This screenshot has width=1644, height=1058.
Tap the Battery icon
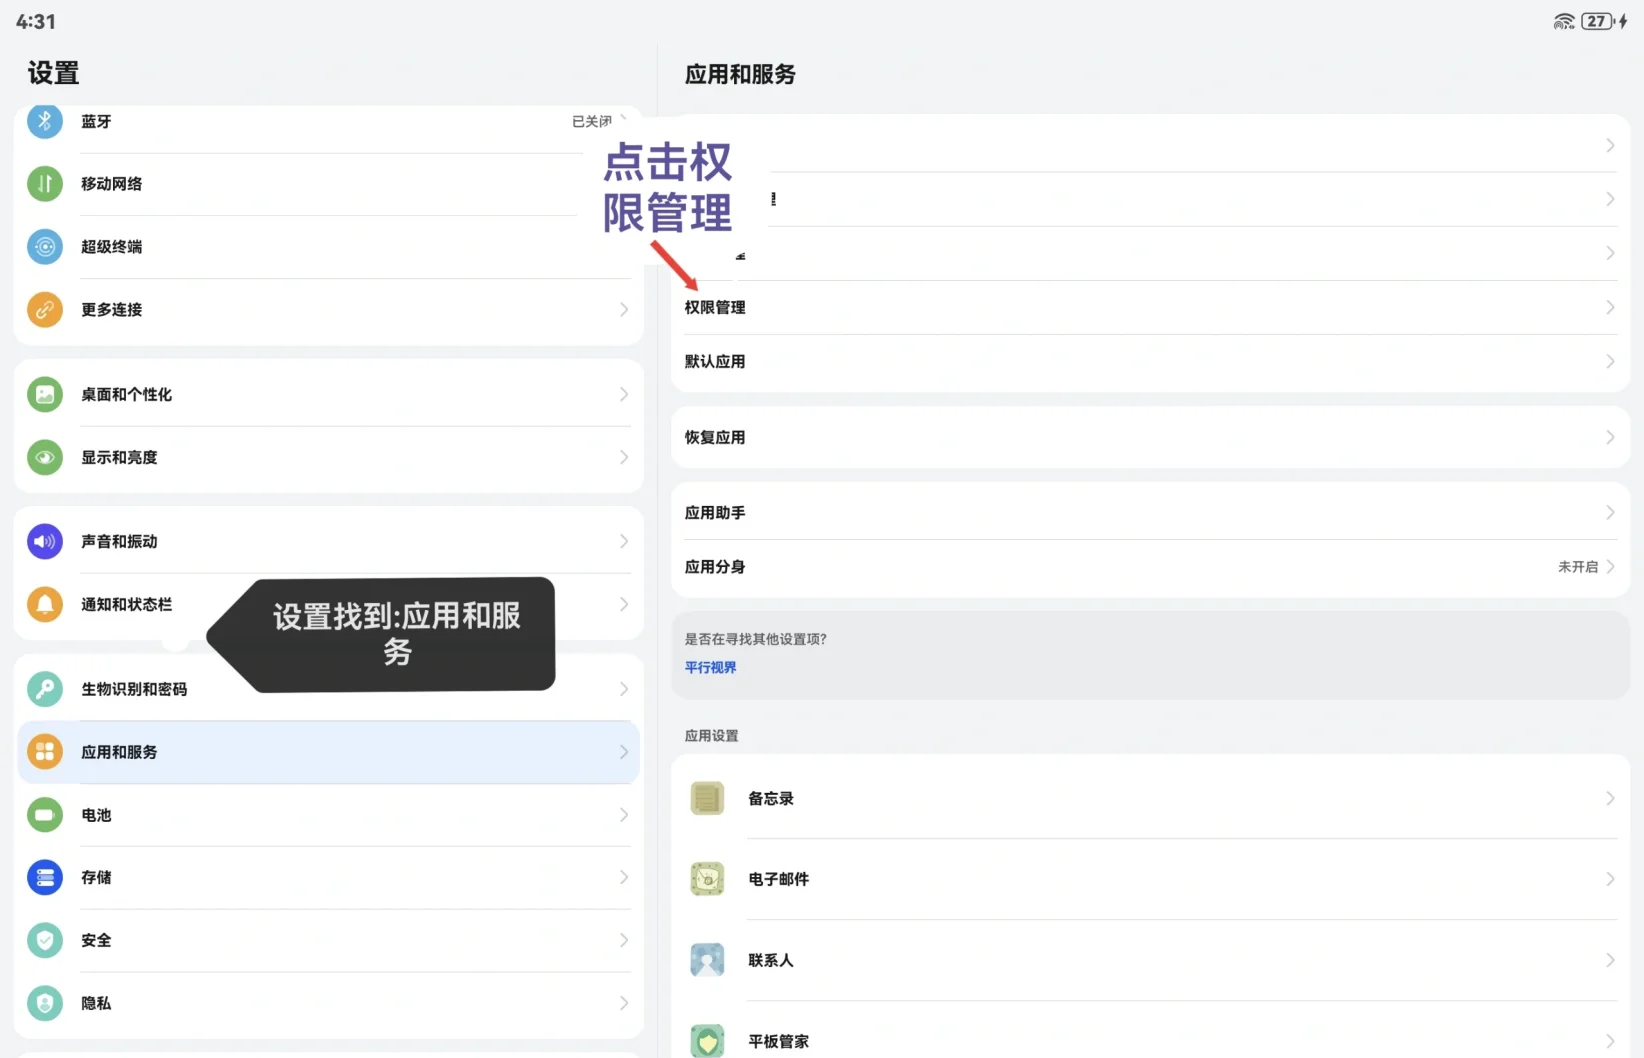click(x=44, y=815)
